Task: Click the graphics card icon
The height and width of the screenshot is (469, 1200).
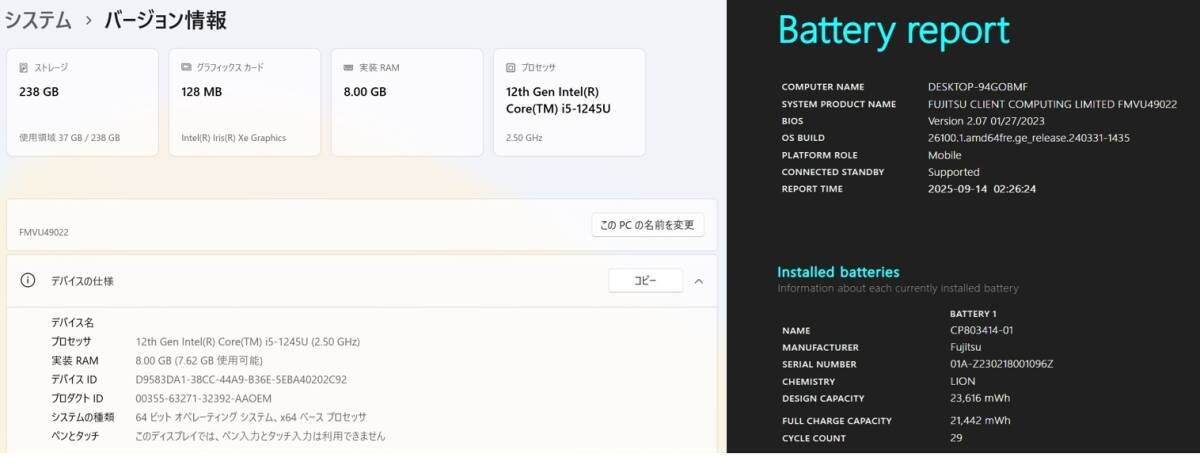Action: 186,67
